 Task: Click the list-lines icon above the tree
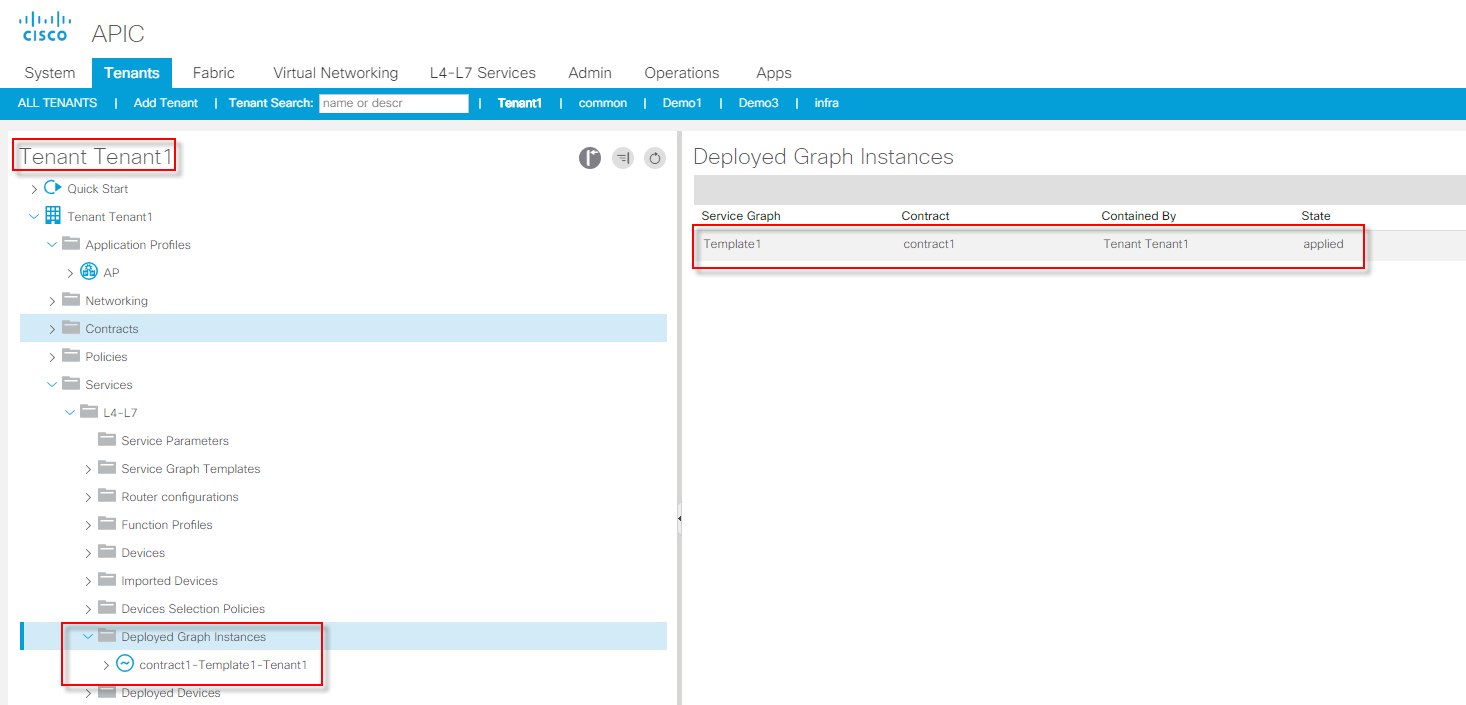point(623,158)
